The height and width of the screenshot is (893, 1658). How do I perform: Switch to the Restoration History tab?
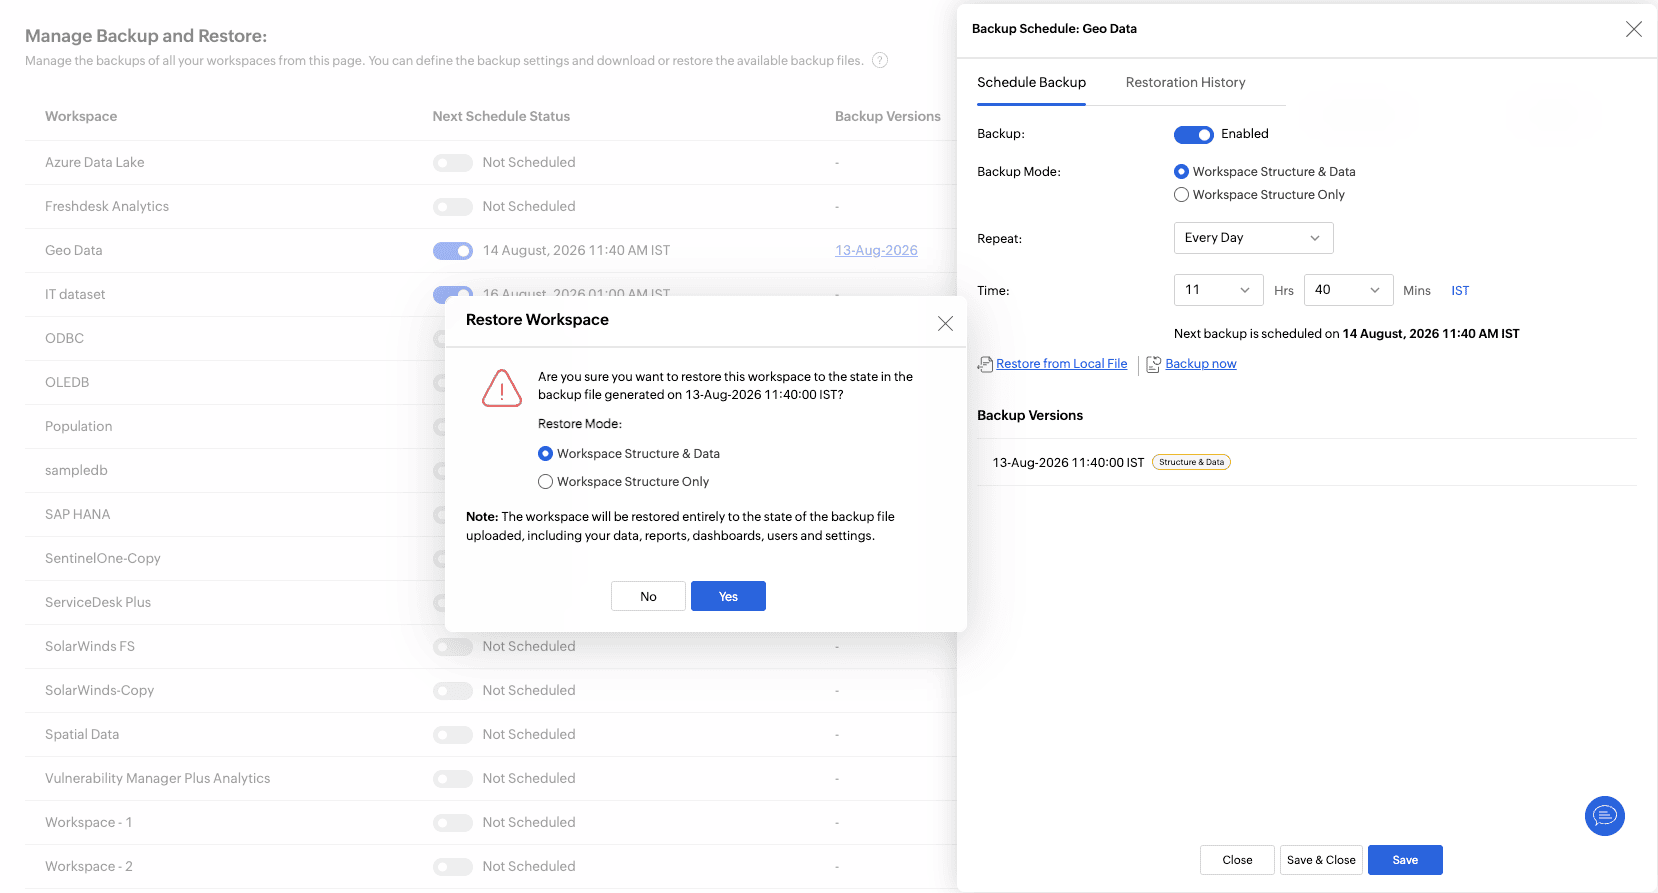click(1185, 82)
